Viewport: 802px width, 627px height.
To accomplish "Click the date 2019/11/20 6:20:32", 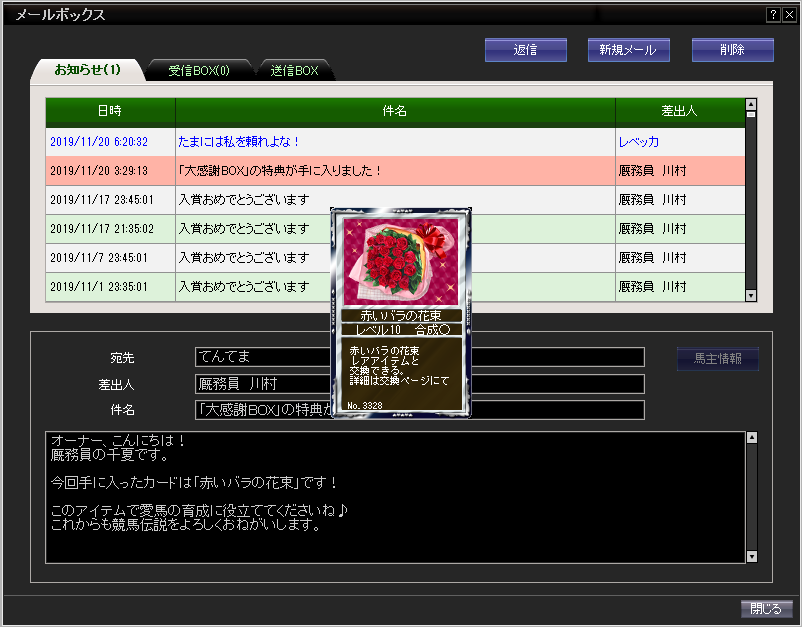I will click(99, 142).
